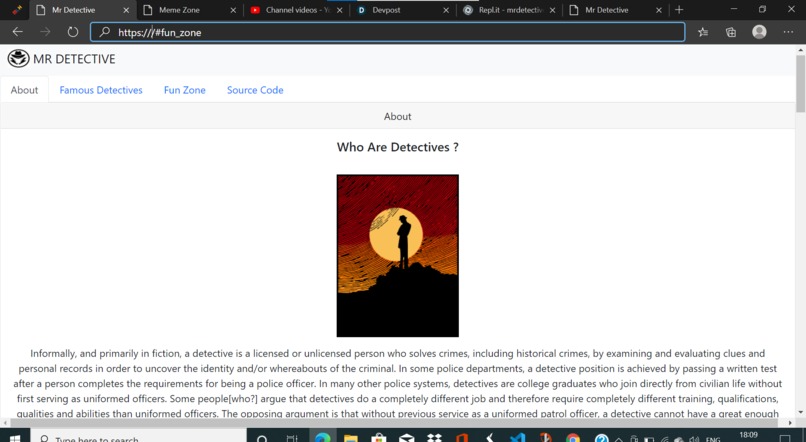Click the detective silhouette sunset image
806x442 pixels.
(397, 255)
